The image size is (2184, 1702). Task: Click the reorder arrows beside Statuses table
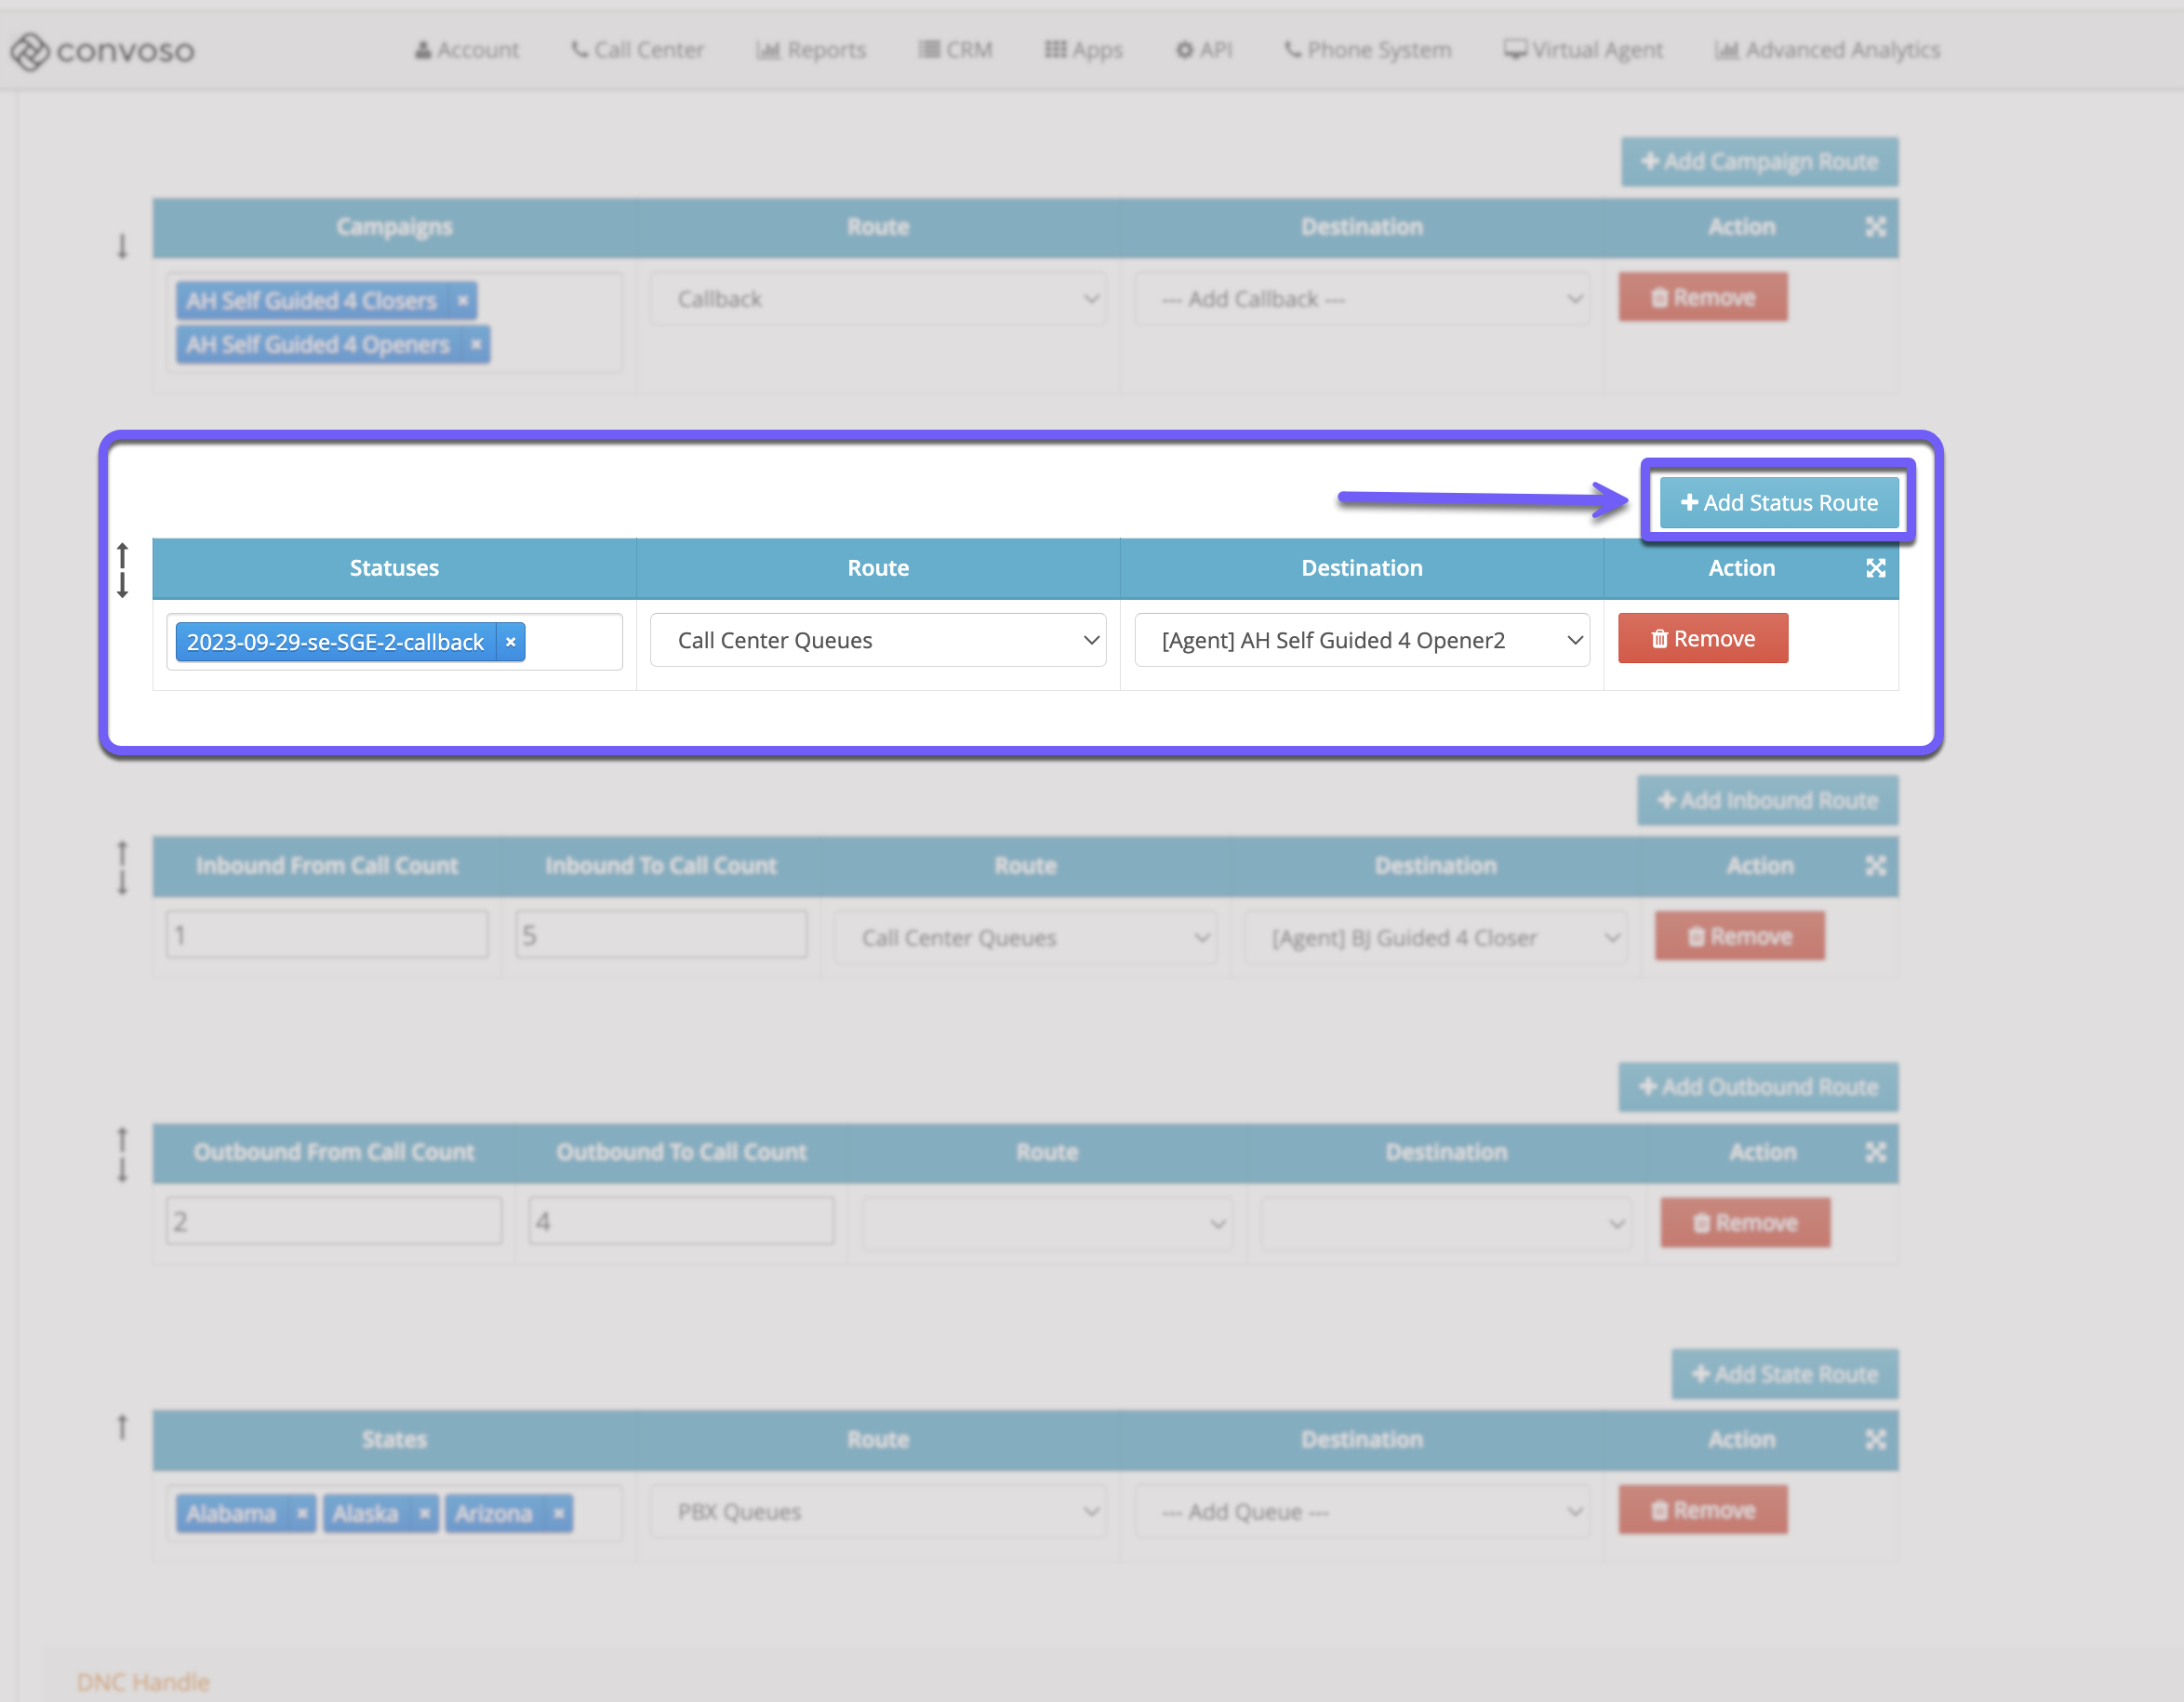122,570
